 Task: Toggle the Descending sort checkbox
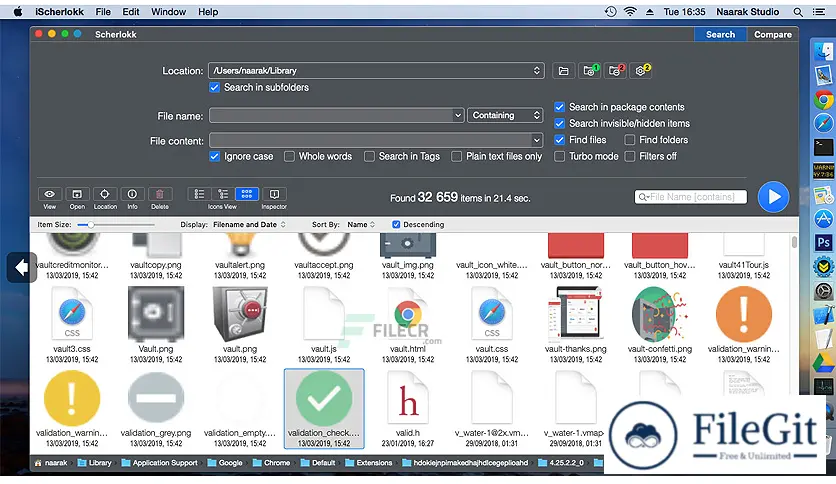pyautogui.click(x=396, y=224)
